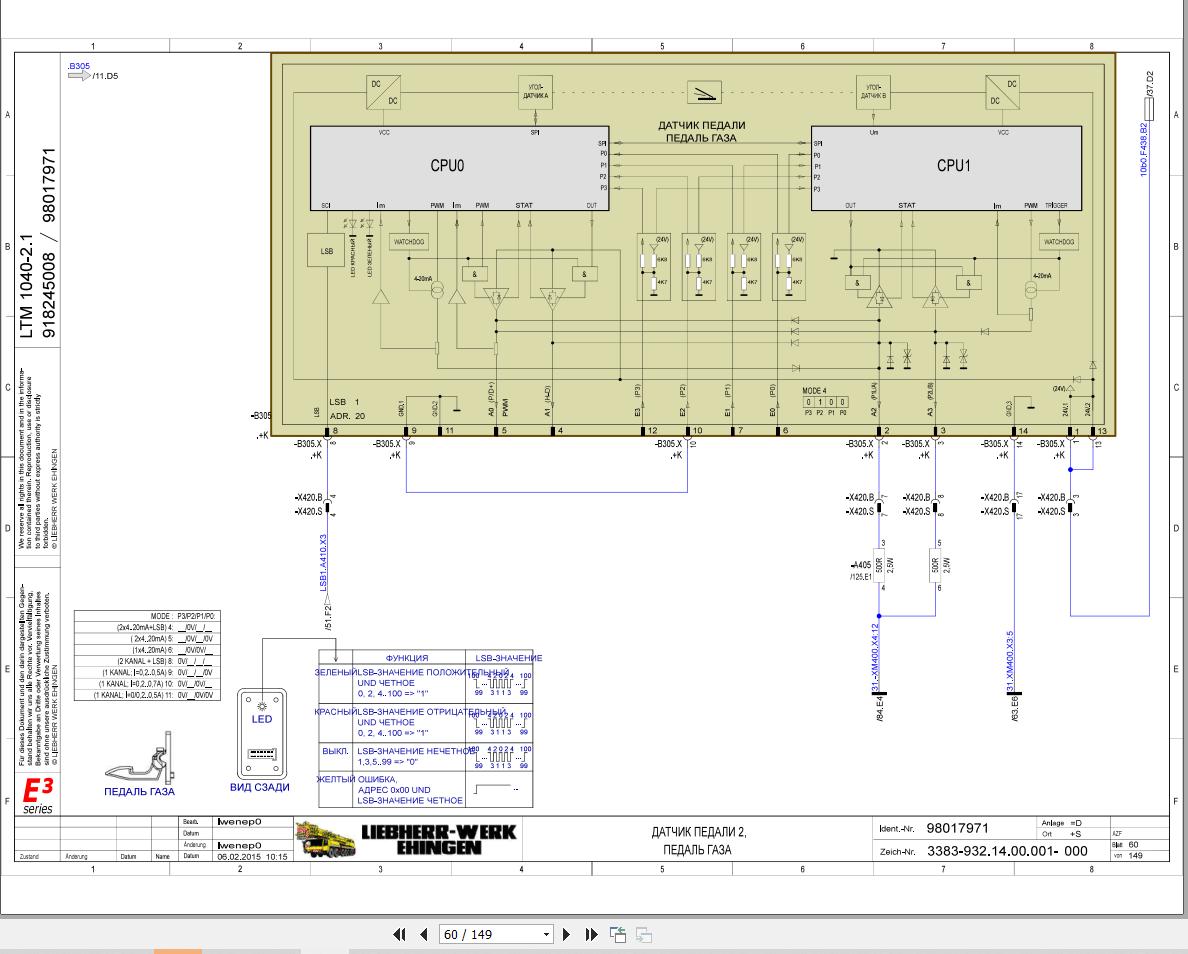Click the orange horizontal scrollbar thumb

coord(177,952)
